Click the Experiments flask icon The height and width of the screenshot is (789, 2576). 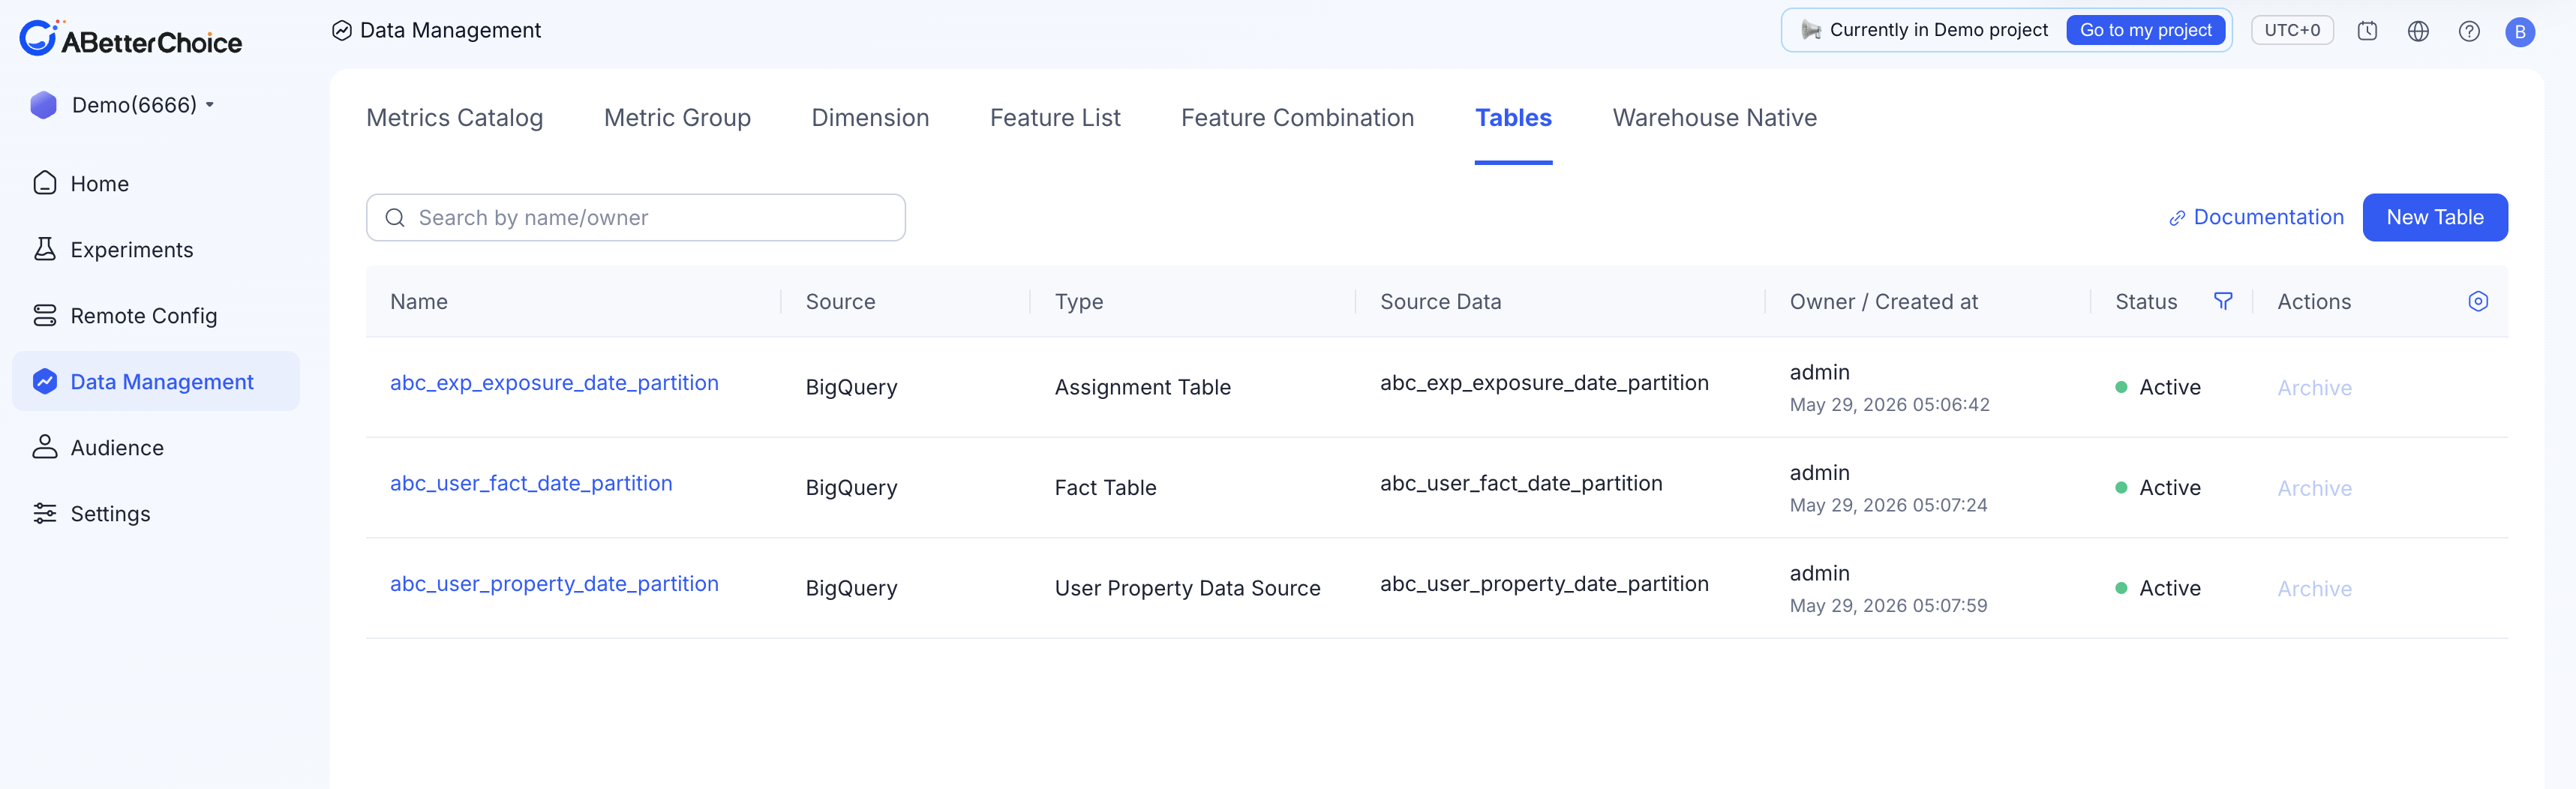(45, 249)
